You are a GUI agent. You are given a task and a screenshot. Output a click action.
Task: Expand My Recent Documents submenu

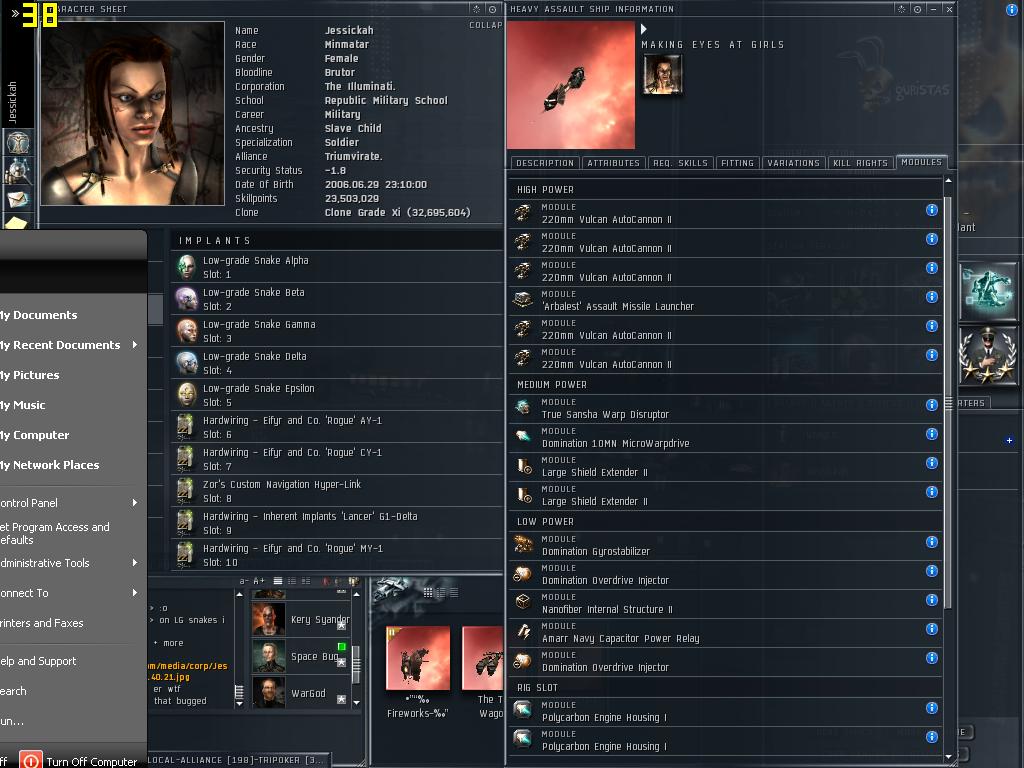click(x=135, y=344)
